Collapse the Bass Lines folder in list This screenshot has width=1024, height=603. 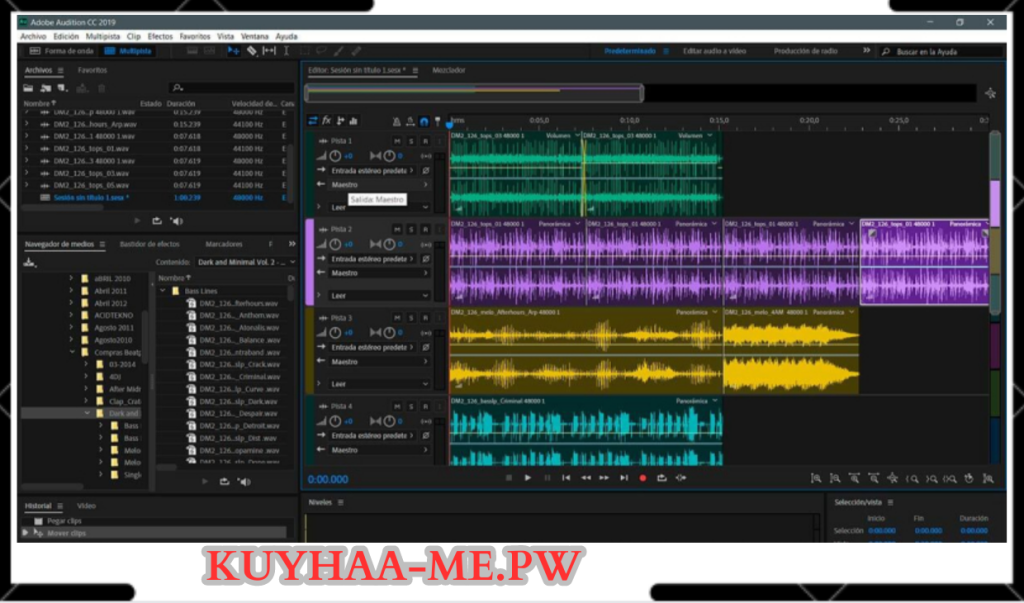tap(163, 291)
